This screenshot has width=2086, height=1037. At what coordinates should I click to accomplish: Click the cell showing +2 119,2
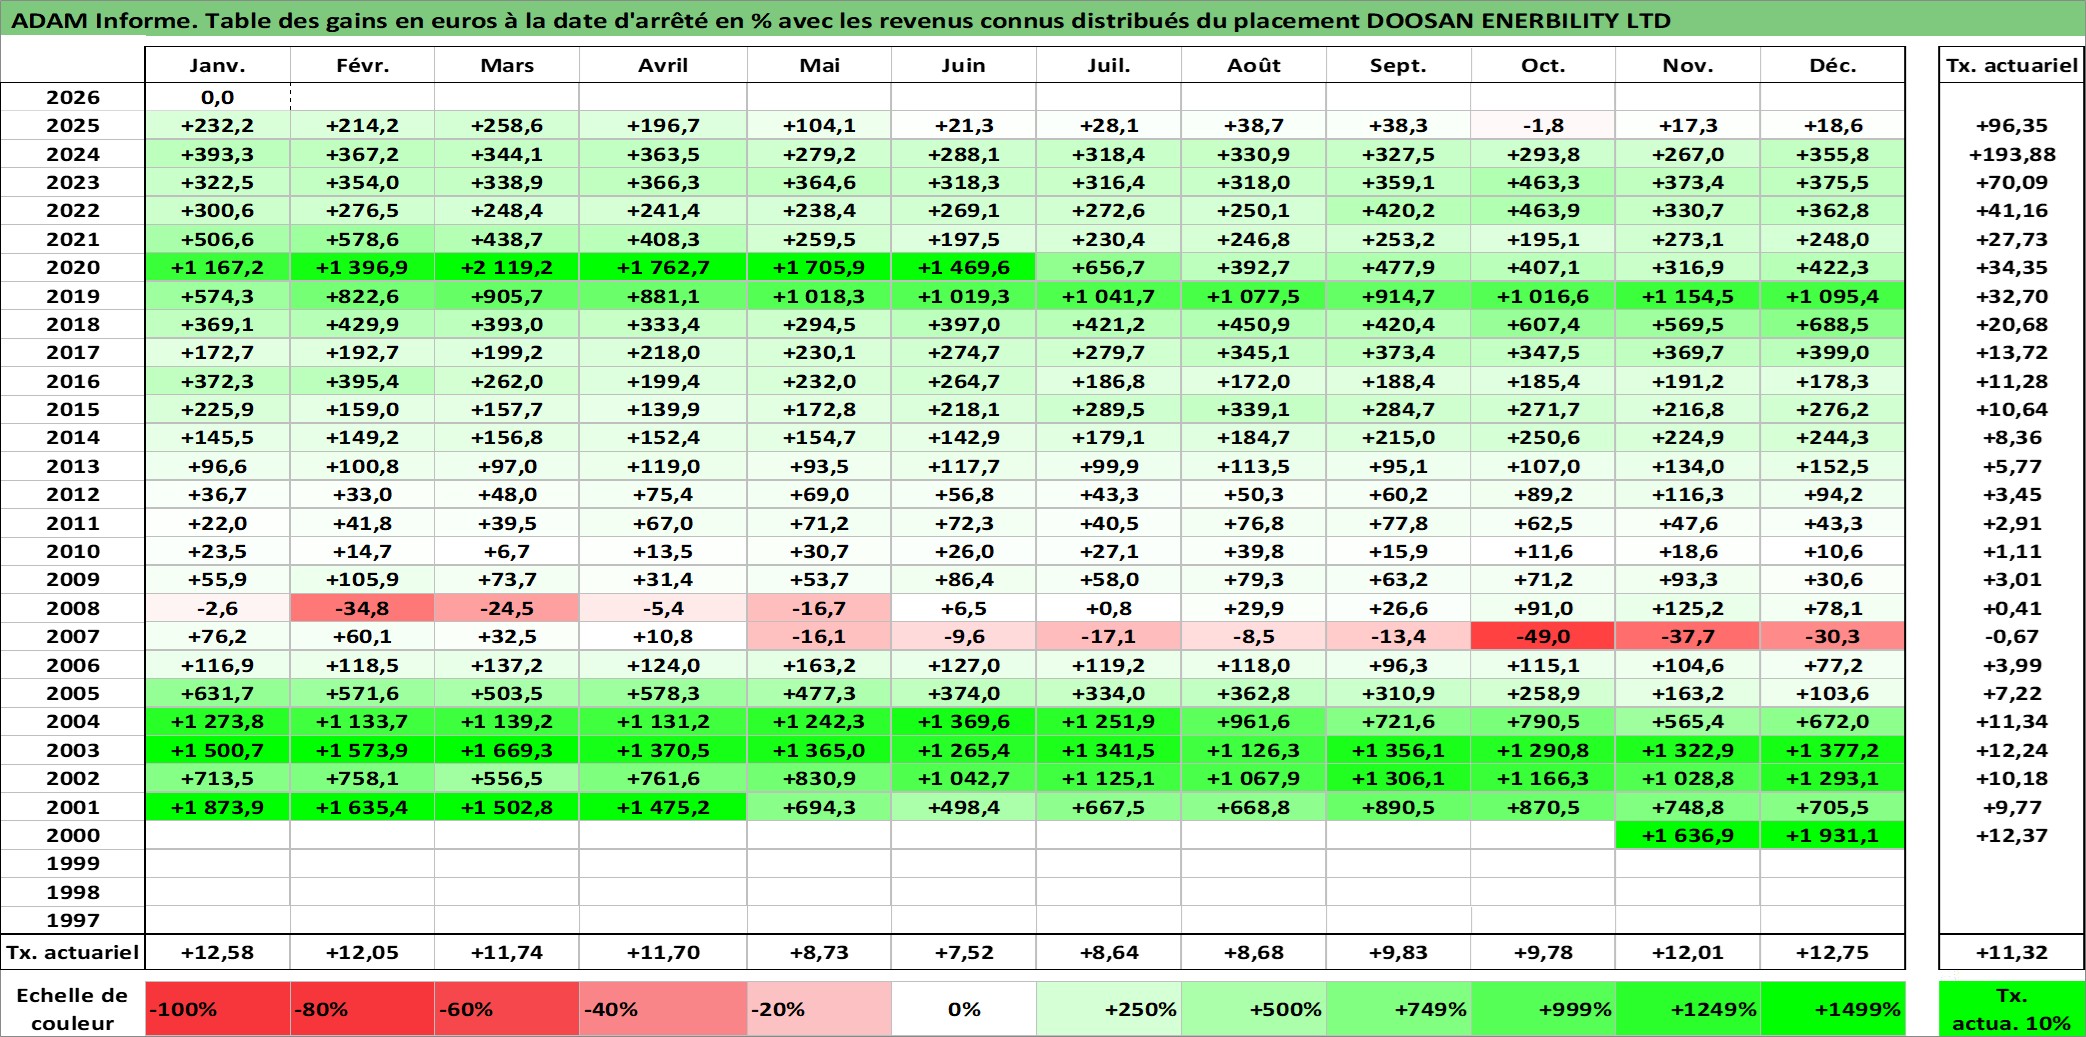point(506,267)
